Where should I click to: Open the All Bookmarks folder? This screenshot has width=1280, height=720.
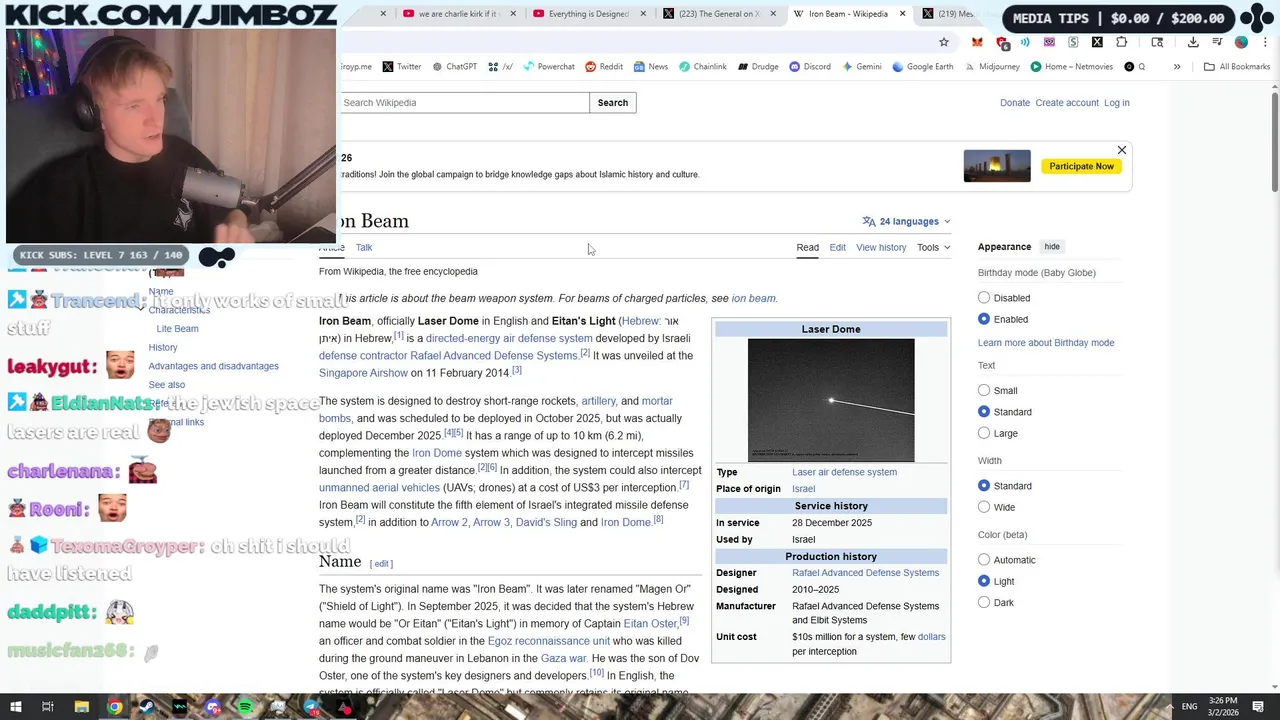[x=1237, y=67]
